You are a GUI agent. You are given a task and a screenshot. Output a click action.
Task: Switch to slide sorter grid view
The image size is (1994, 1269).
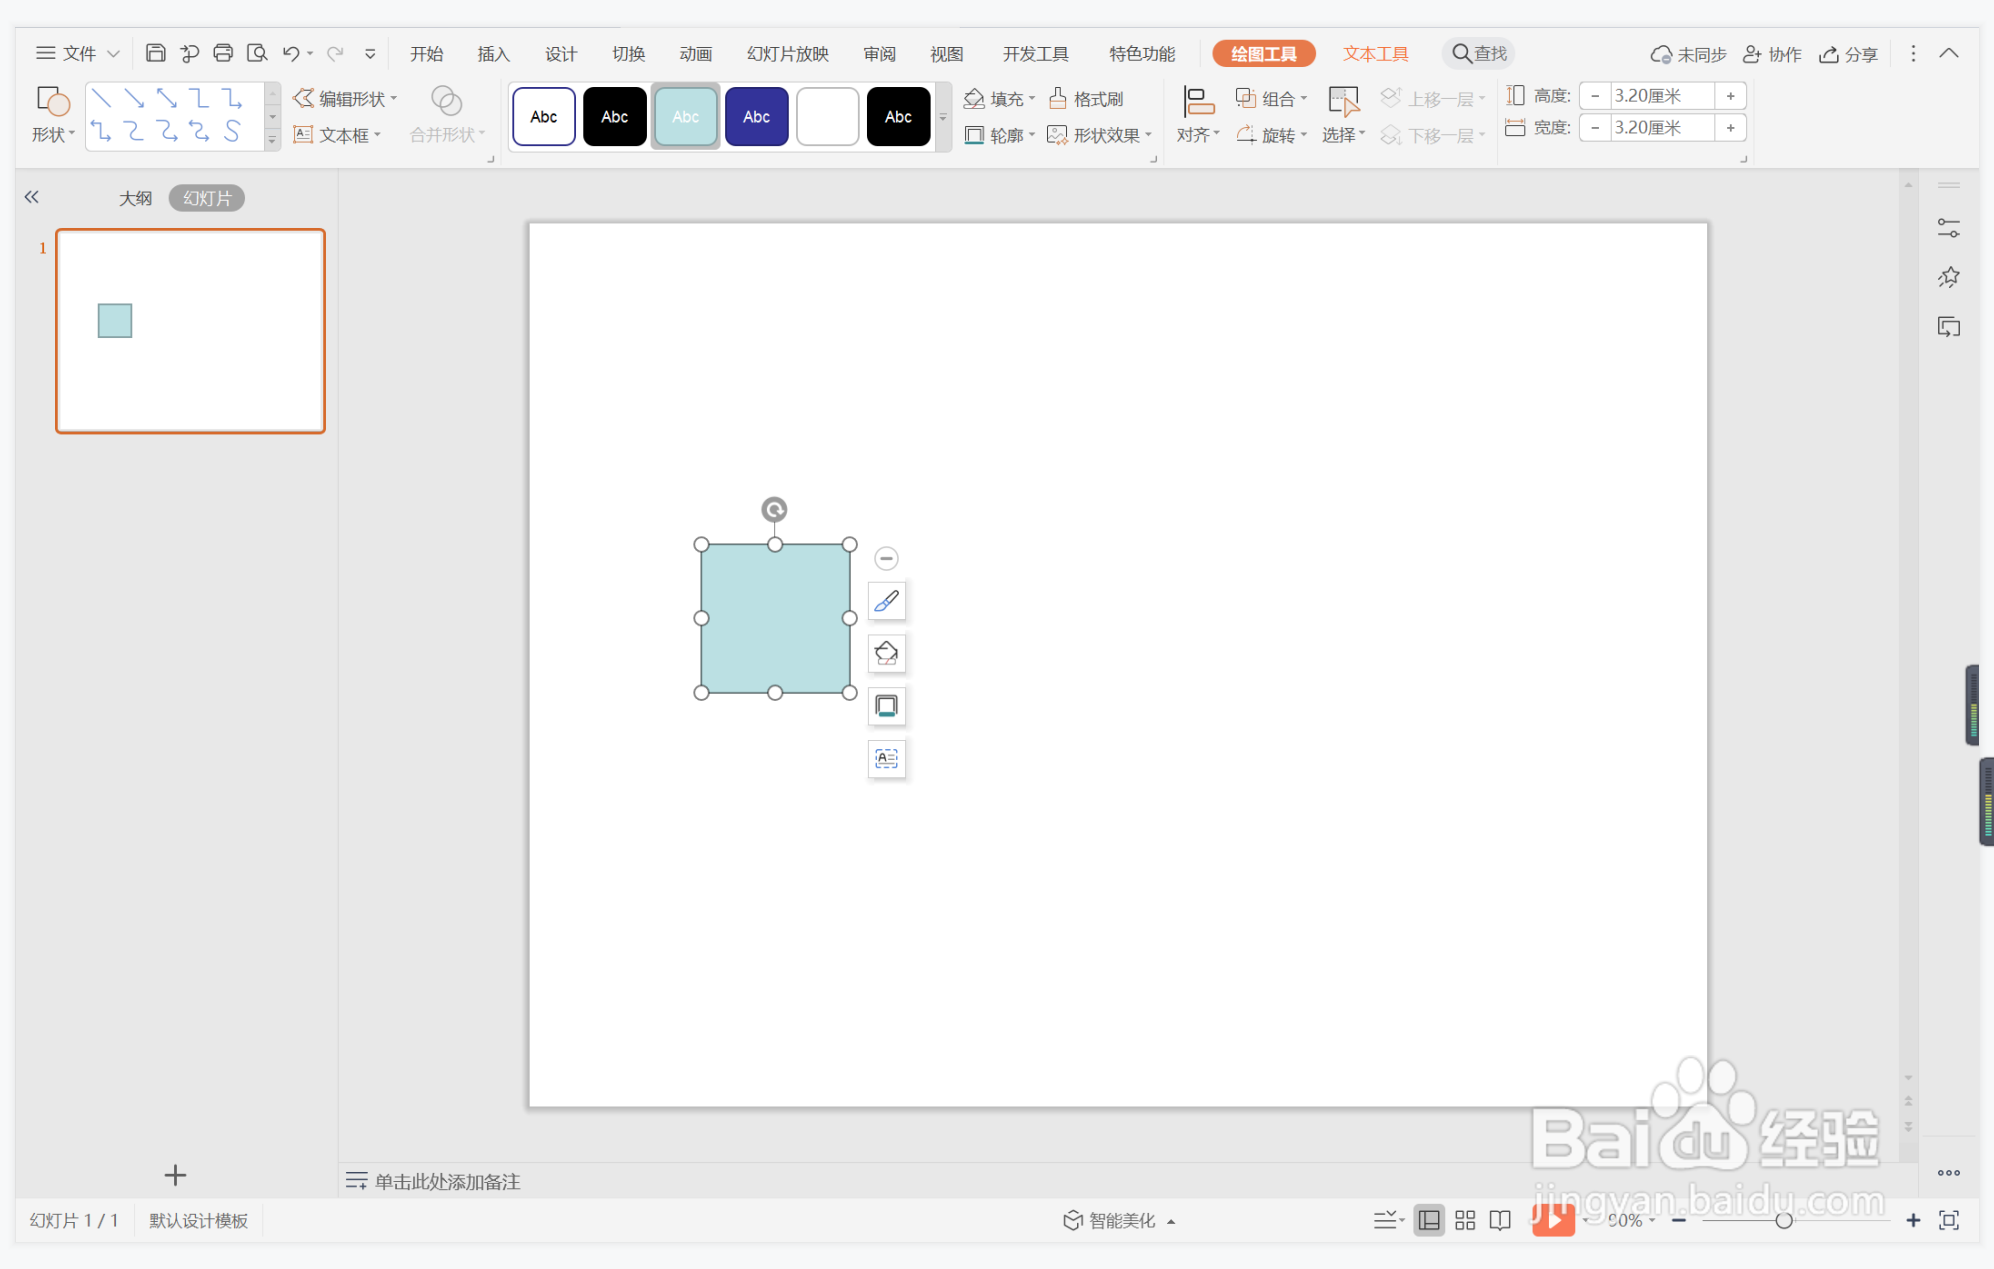coord(1465,1220)
